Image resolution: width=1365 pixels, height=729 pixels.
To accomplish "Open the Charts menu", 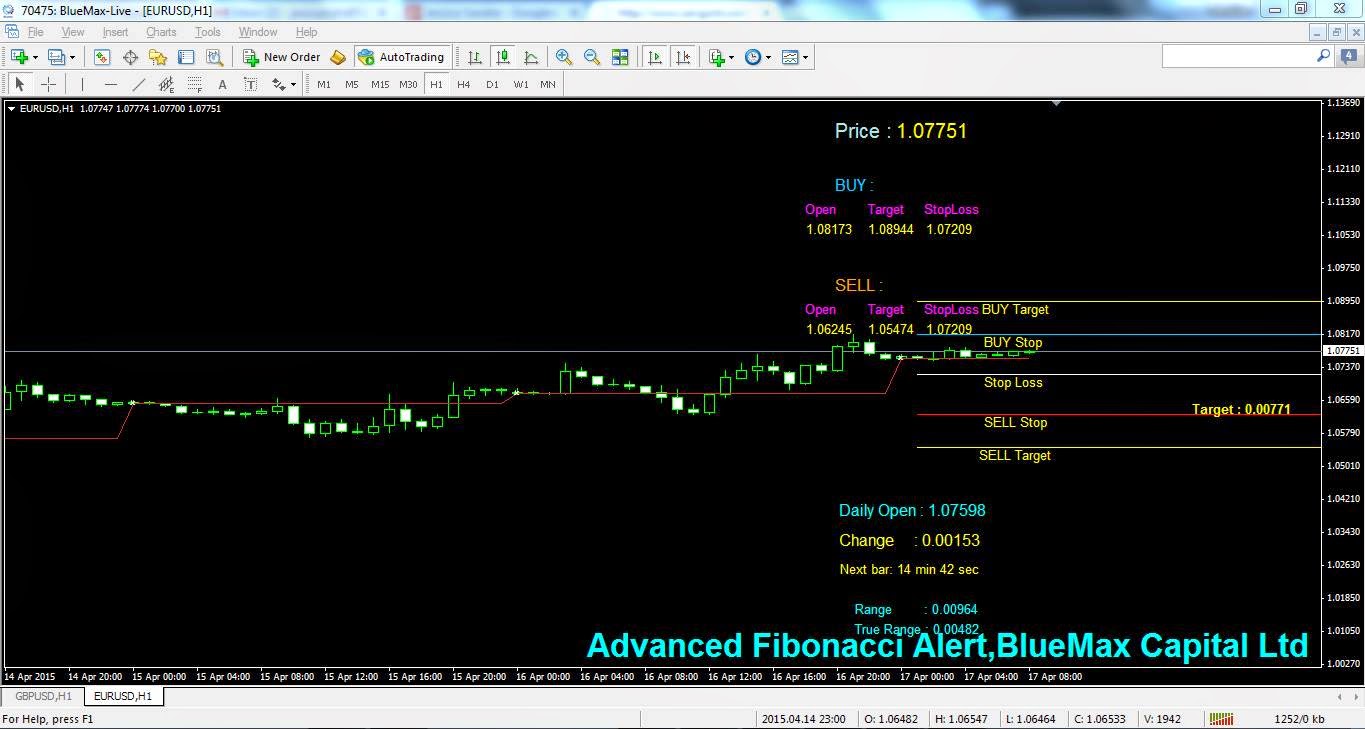I will pos(161,32).
